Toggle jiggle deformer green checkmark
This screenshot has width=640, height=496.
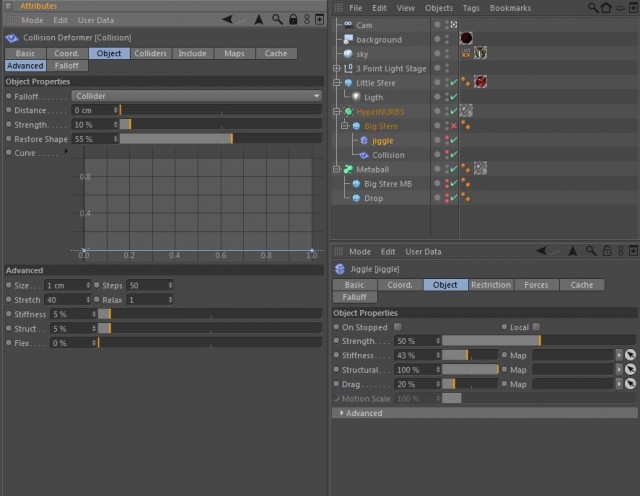pos(453,140)
